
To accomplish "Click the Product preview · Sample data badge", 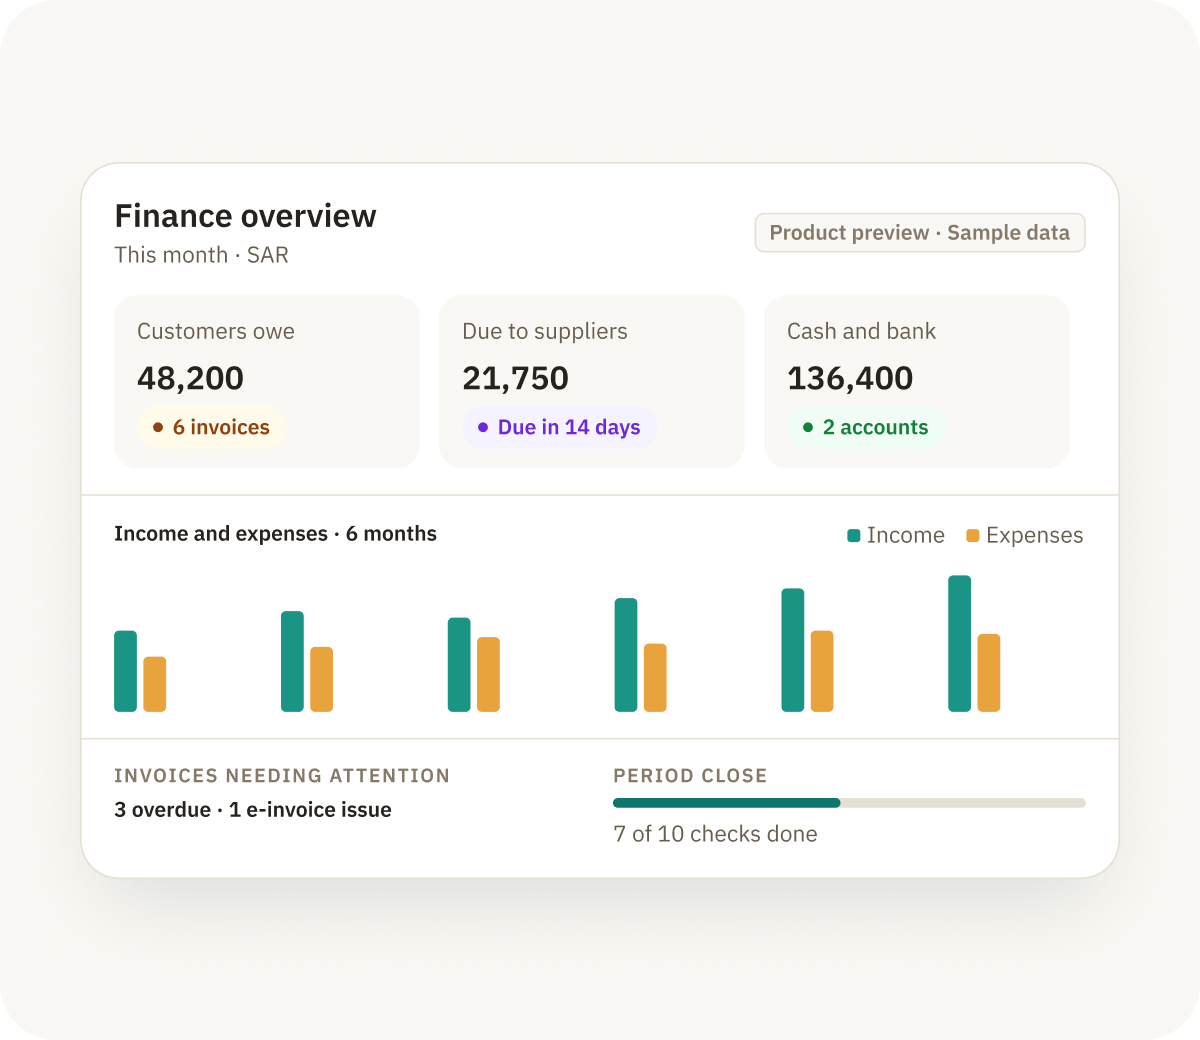I will click(920, 233).
